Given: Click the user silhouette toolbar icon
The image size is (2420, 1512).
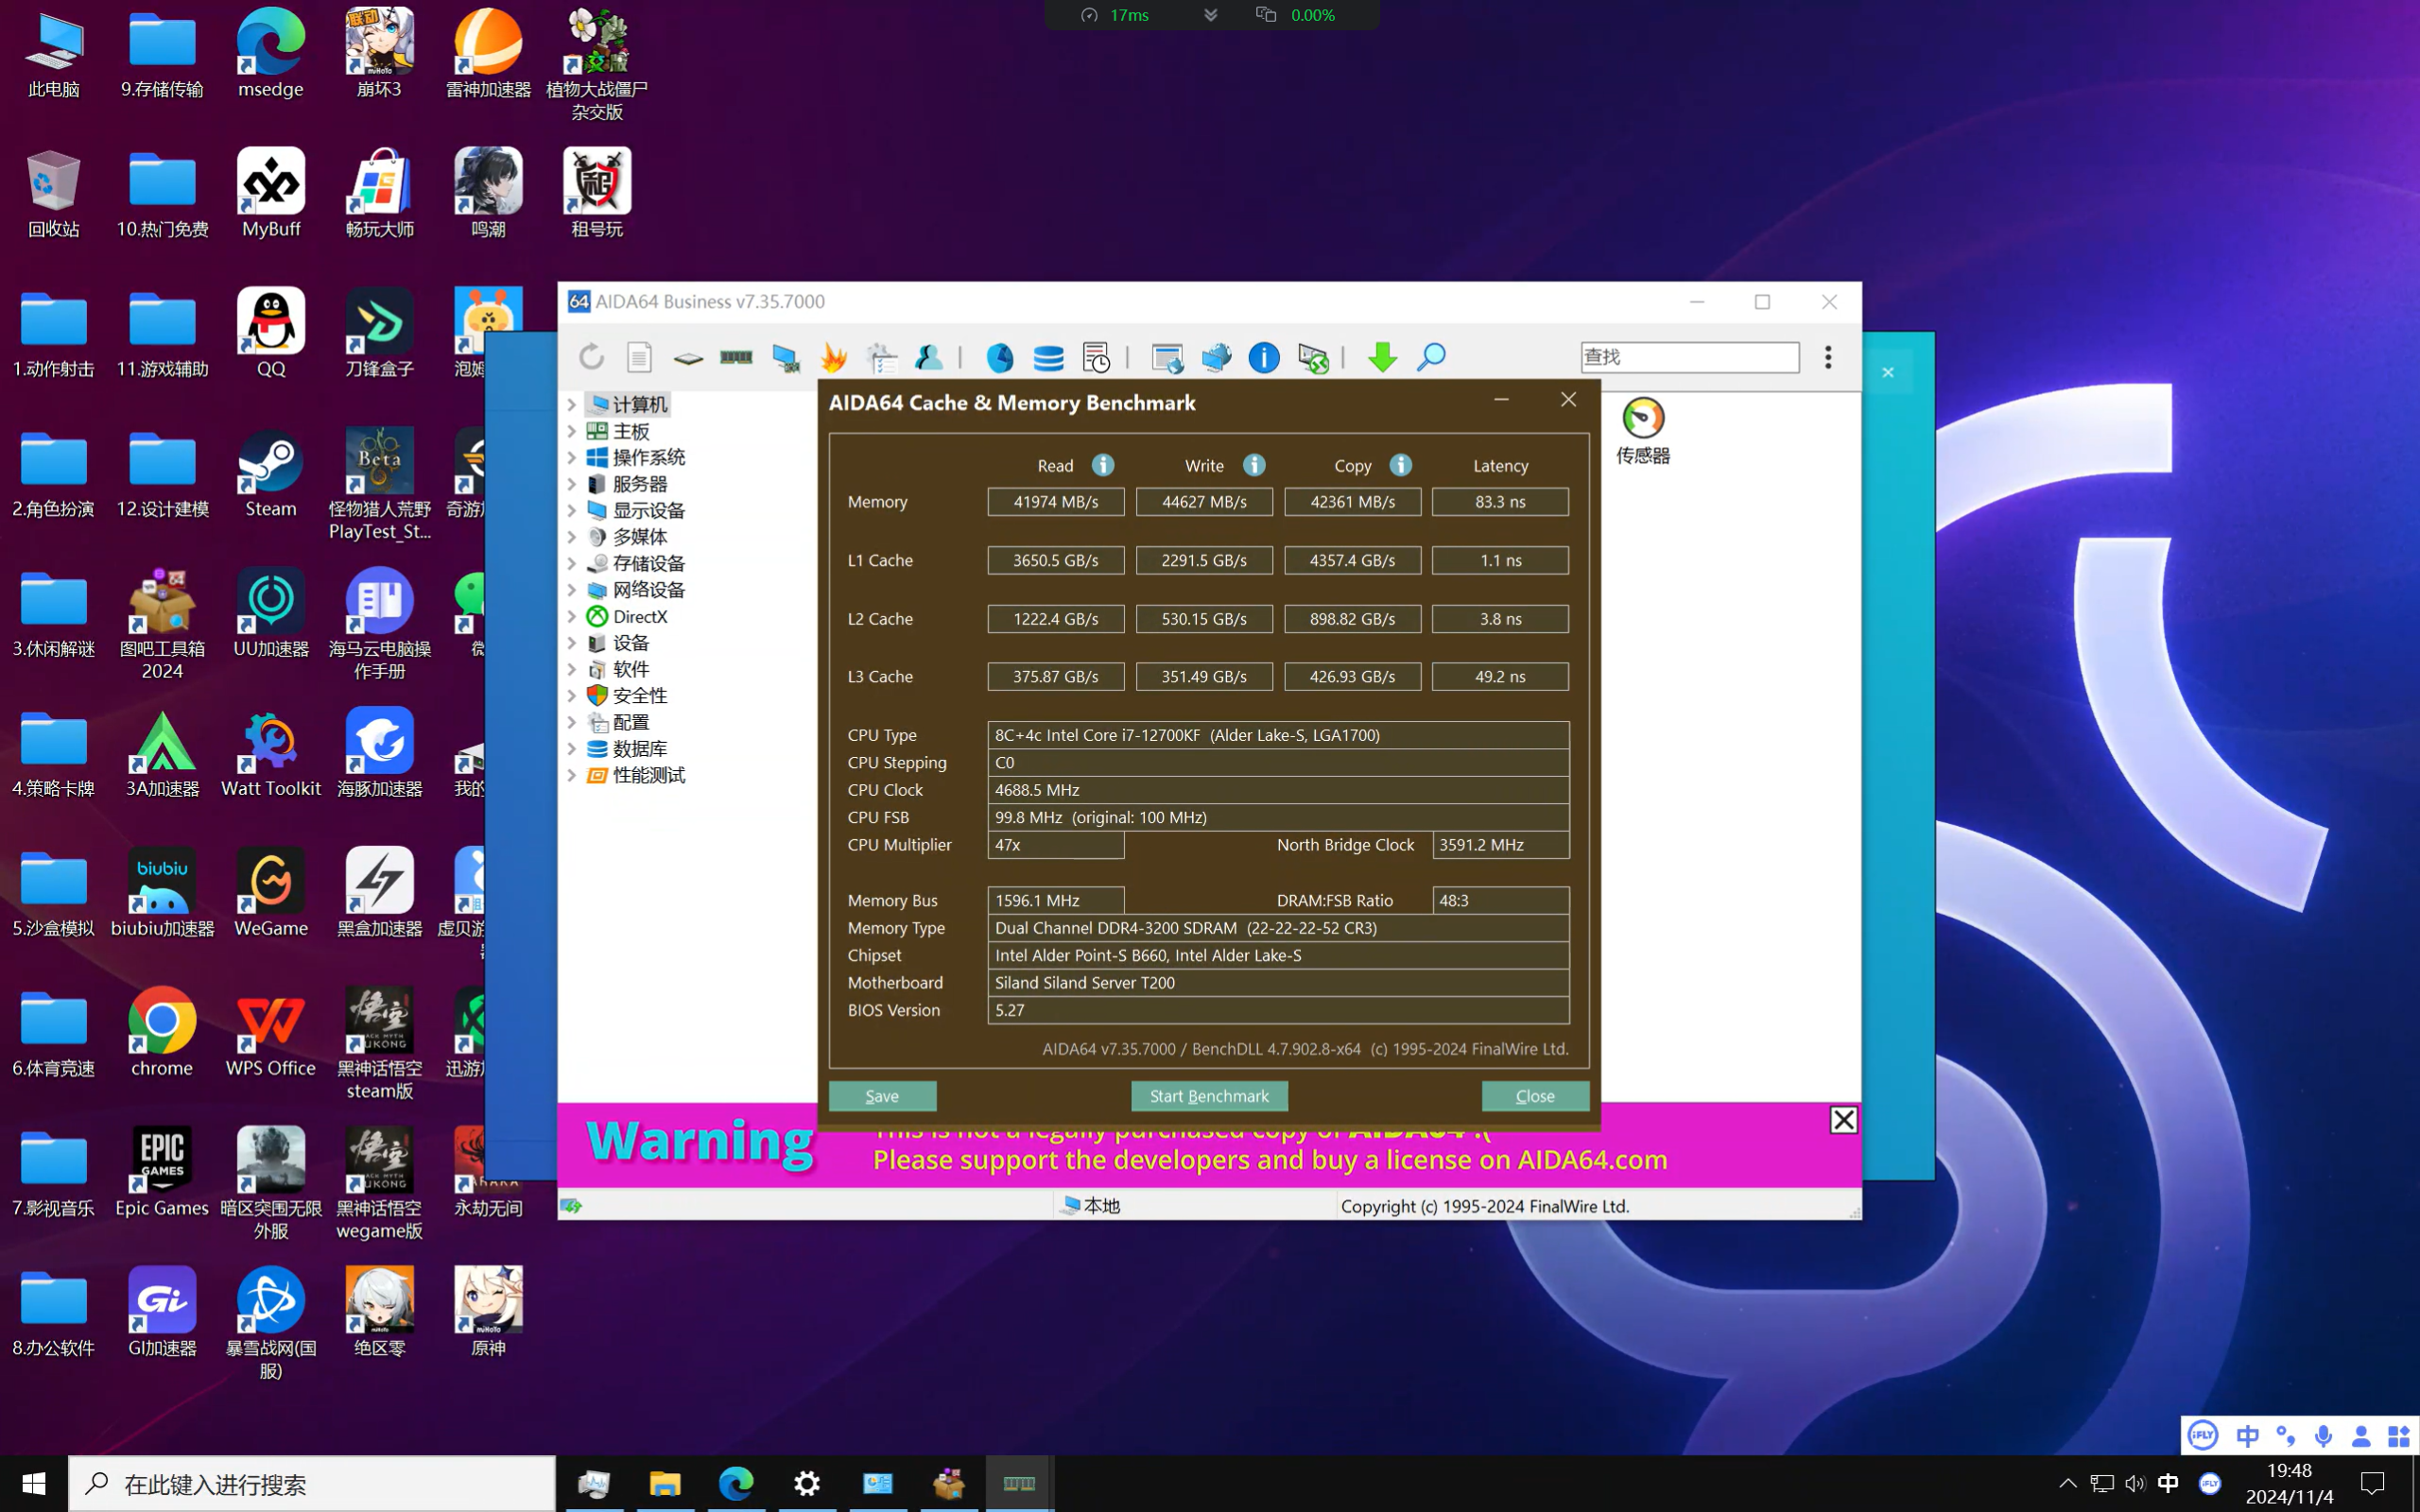Looking at the screenshot, I should pos(928,357).
